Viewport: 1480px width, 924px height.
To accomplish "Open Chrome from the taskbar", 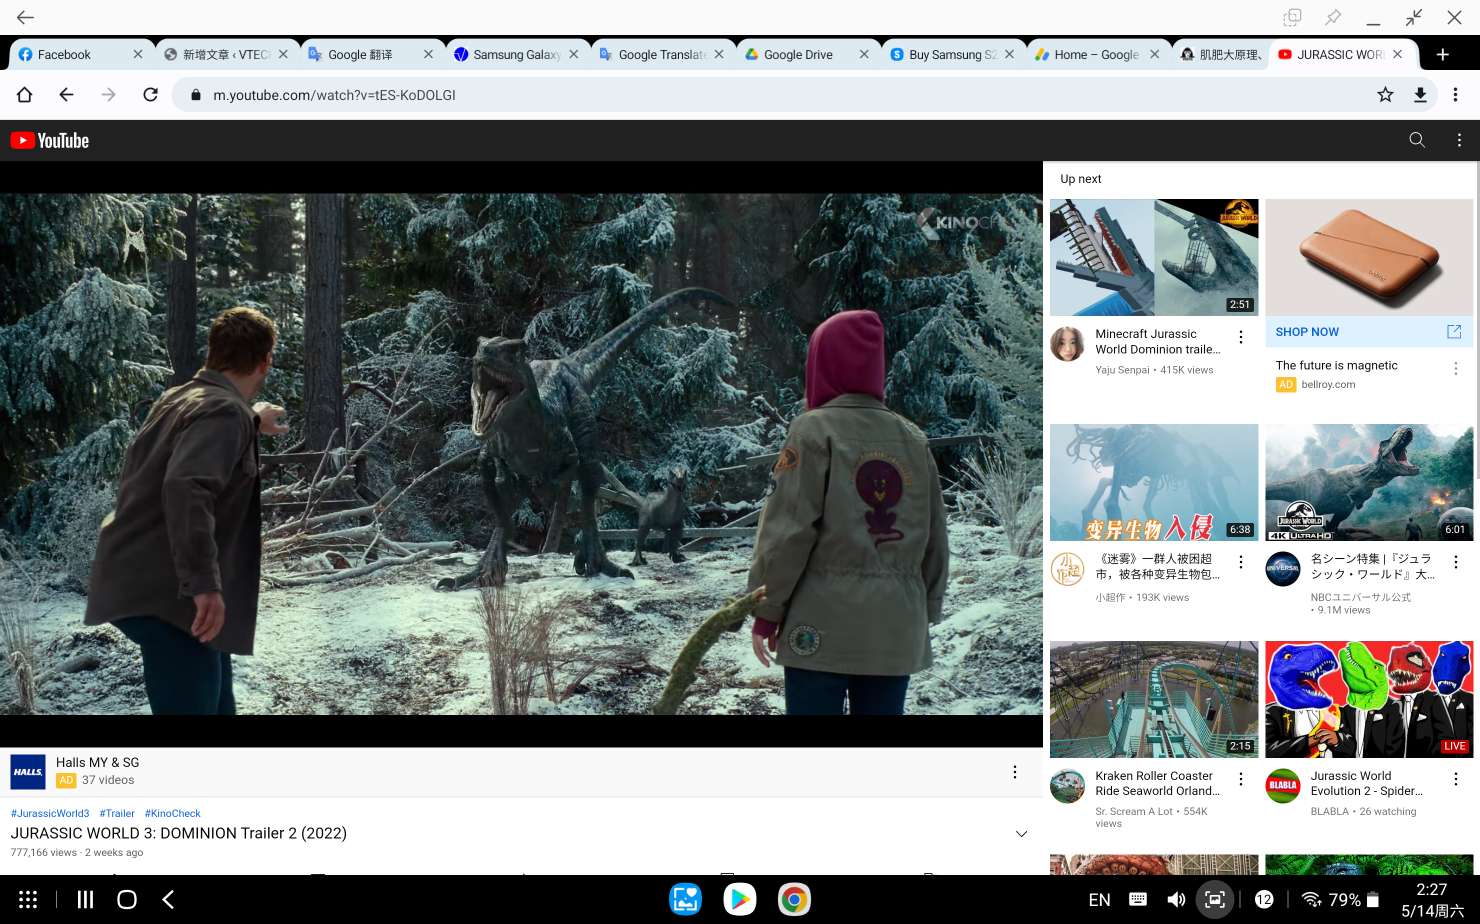I will coord(794,900).
